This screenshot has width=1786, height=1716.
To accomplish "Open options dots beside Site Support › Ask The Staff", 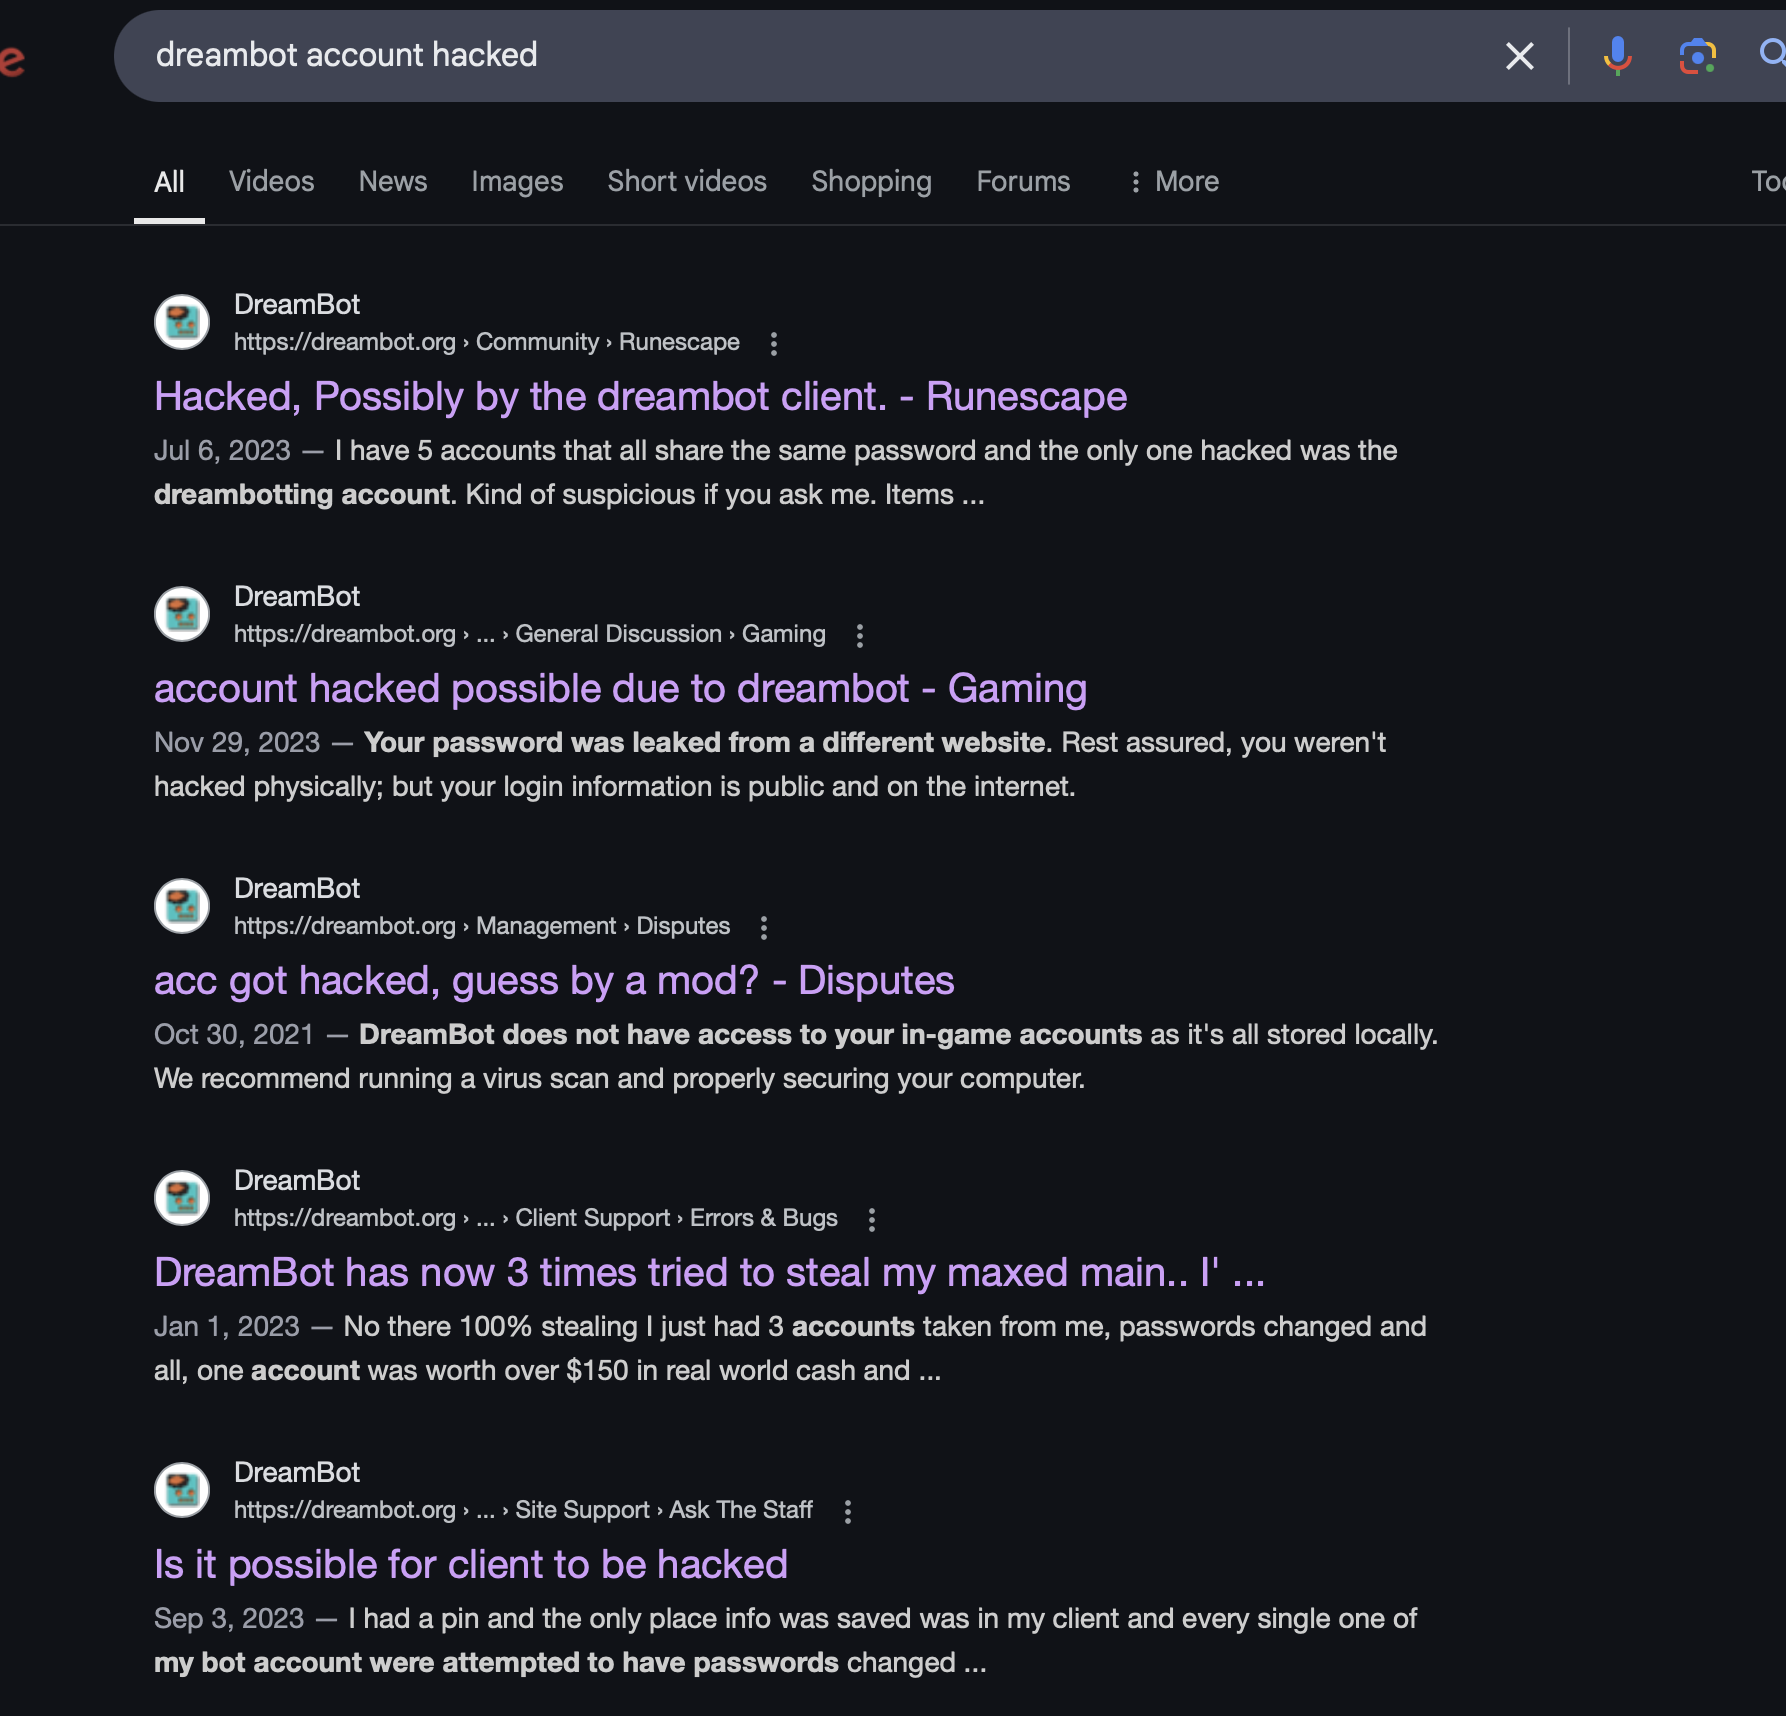I will click(847, 1511).
